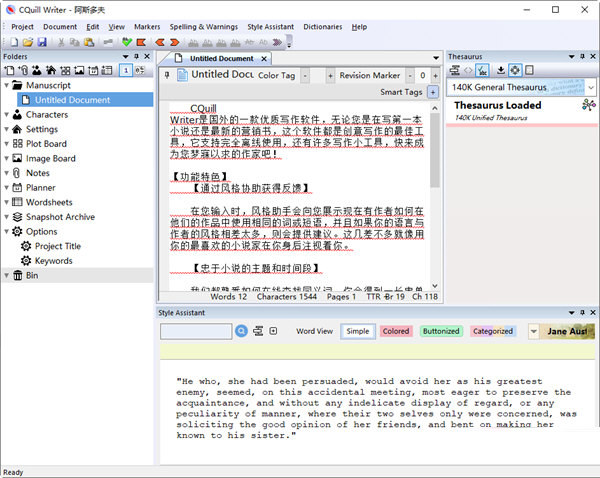The height and width of the screenshot is (478, 600).
Task: Add new setting using house icon
Action: coord(51,70)
